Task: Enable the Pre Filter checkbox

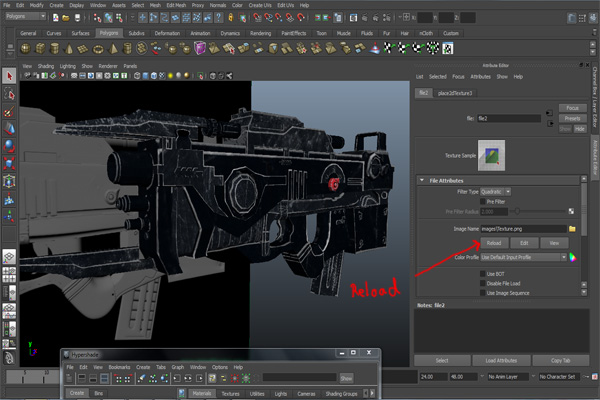Action: tap(483, 201)
